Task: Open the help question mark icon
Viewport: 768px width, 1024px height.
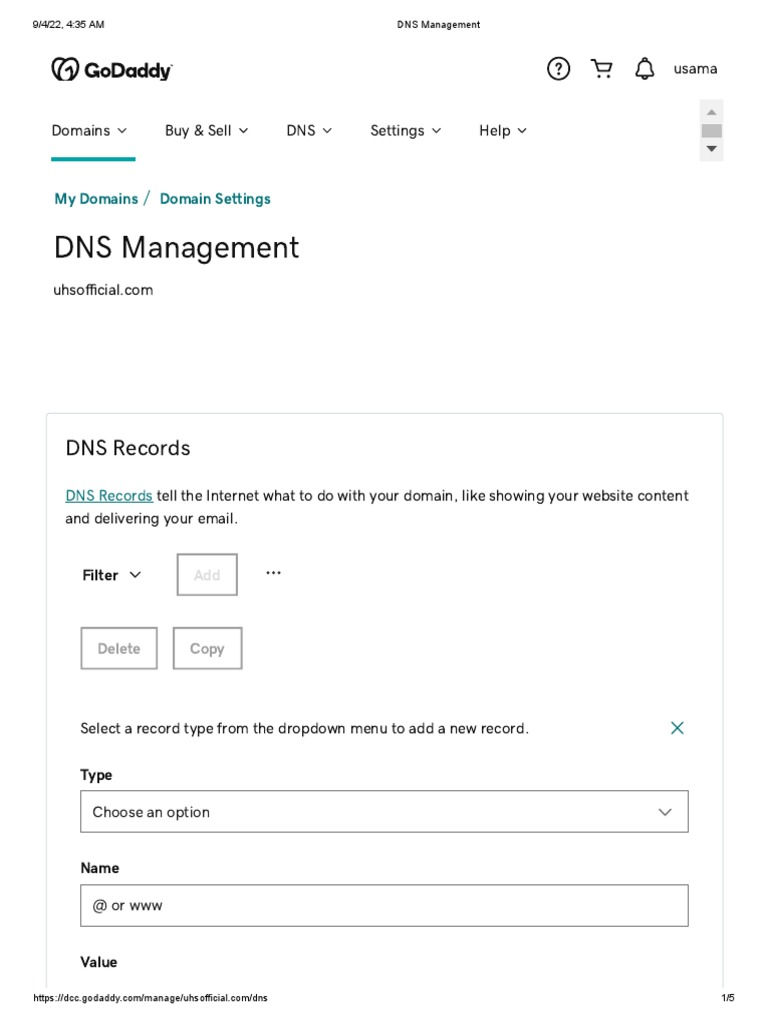Action: click(558, 69)
